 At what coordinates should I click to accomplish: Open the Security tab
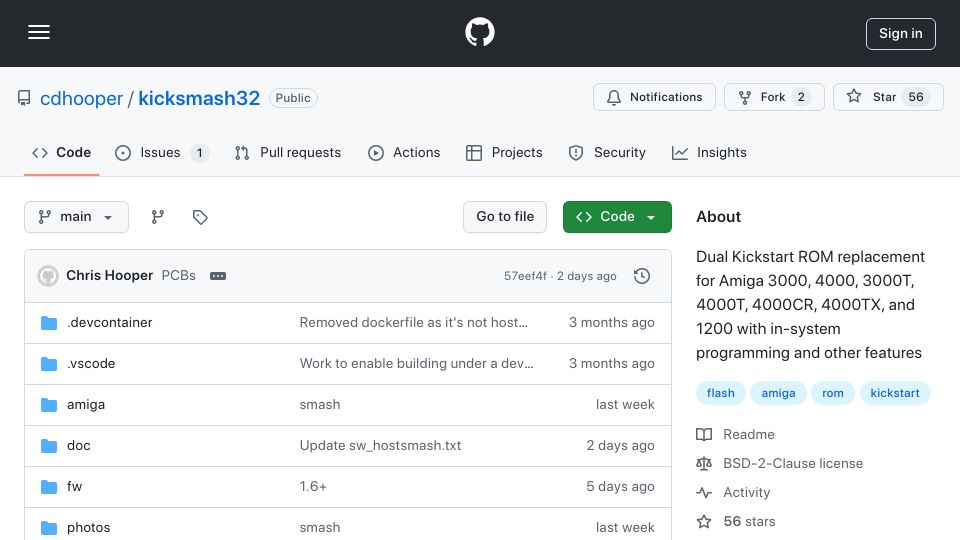click(607, 152)
